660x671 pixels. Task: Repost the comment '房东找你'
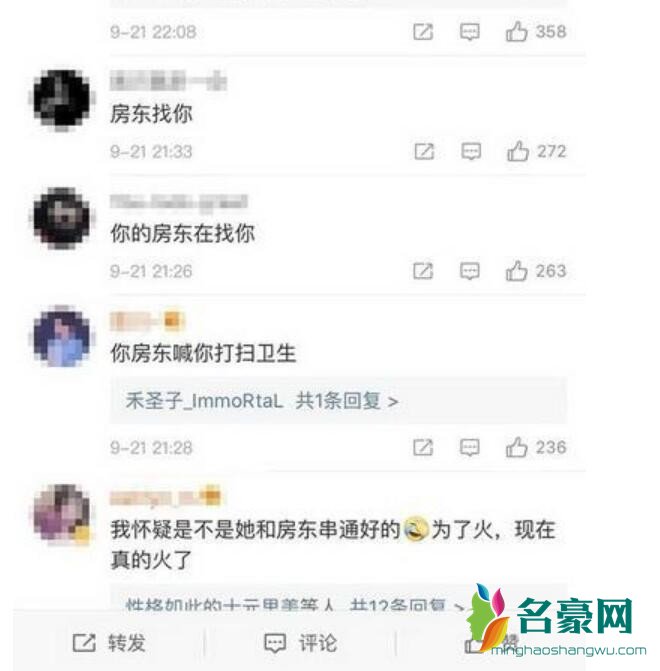pos(424,151)
